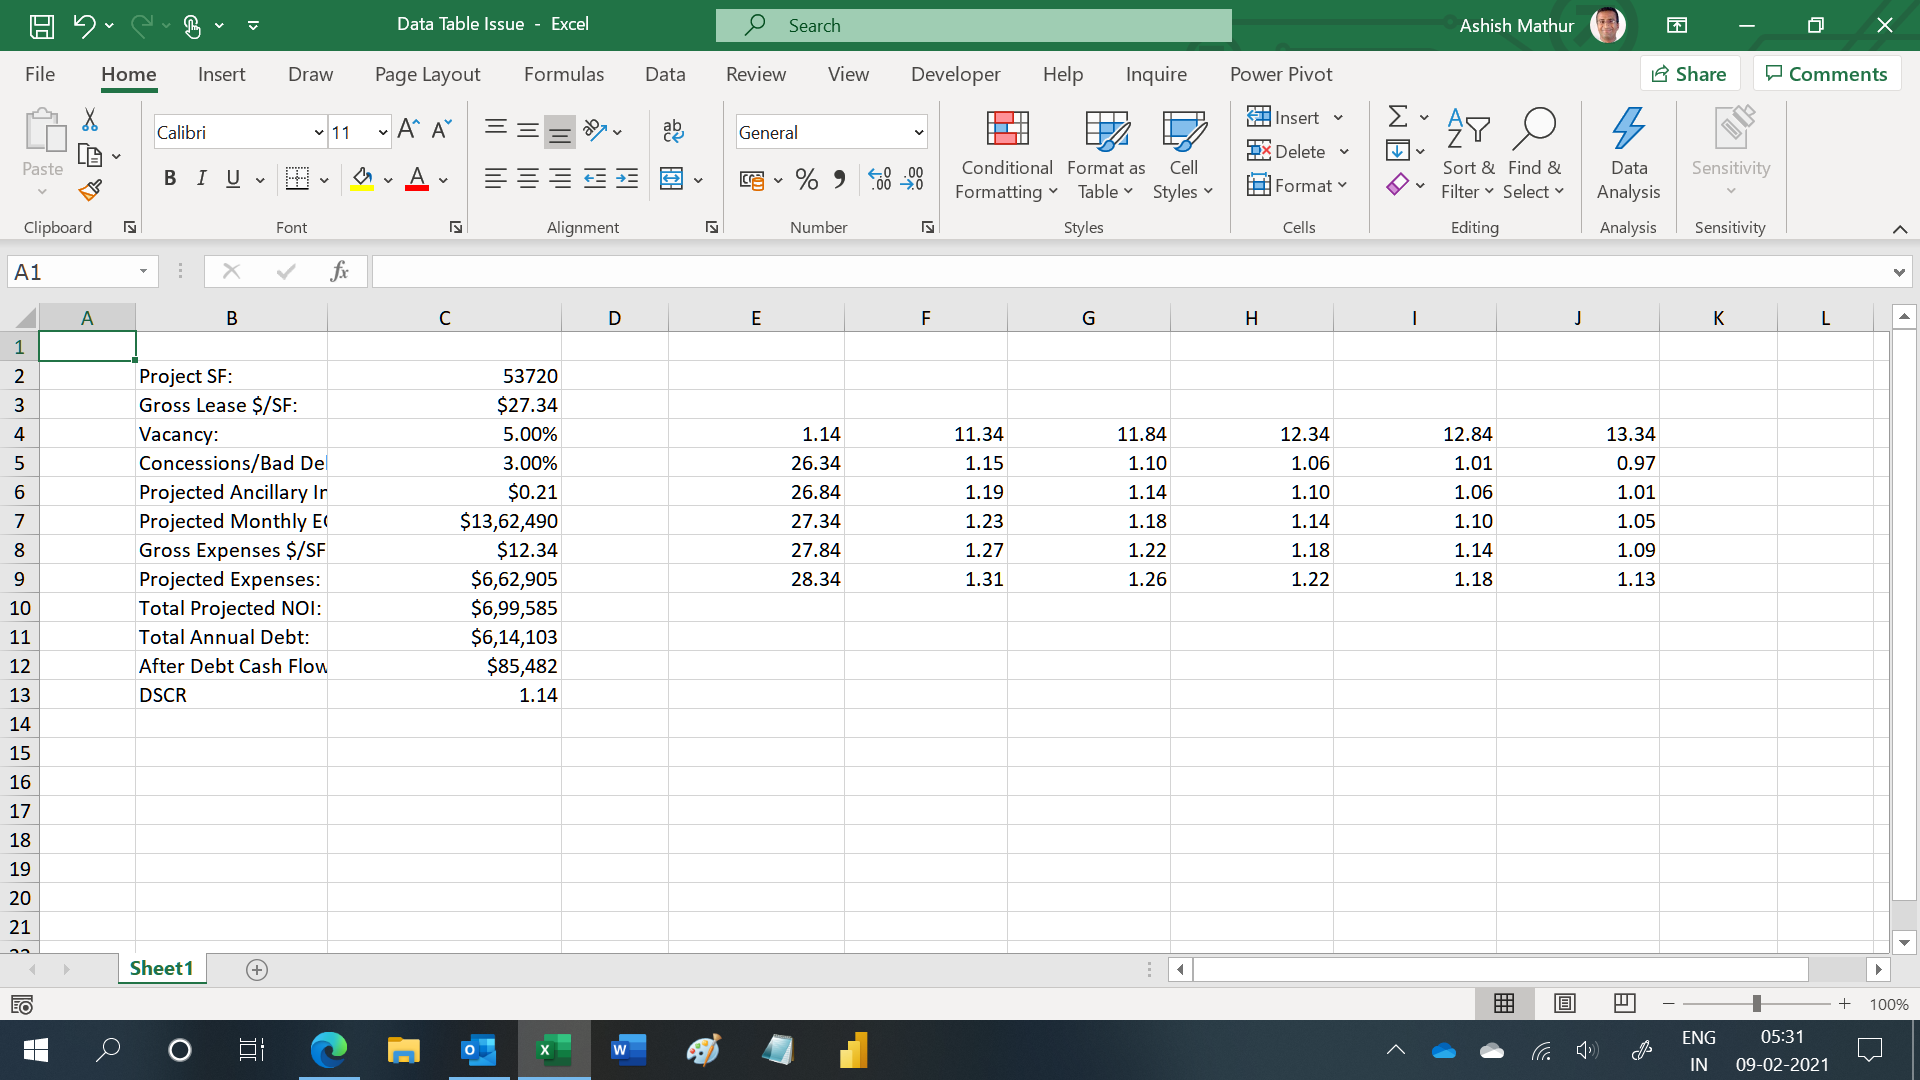The image size is (1920, 1080).
Task: Click the AutoSum sigma icon
Action: click(1398, 117)
